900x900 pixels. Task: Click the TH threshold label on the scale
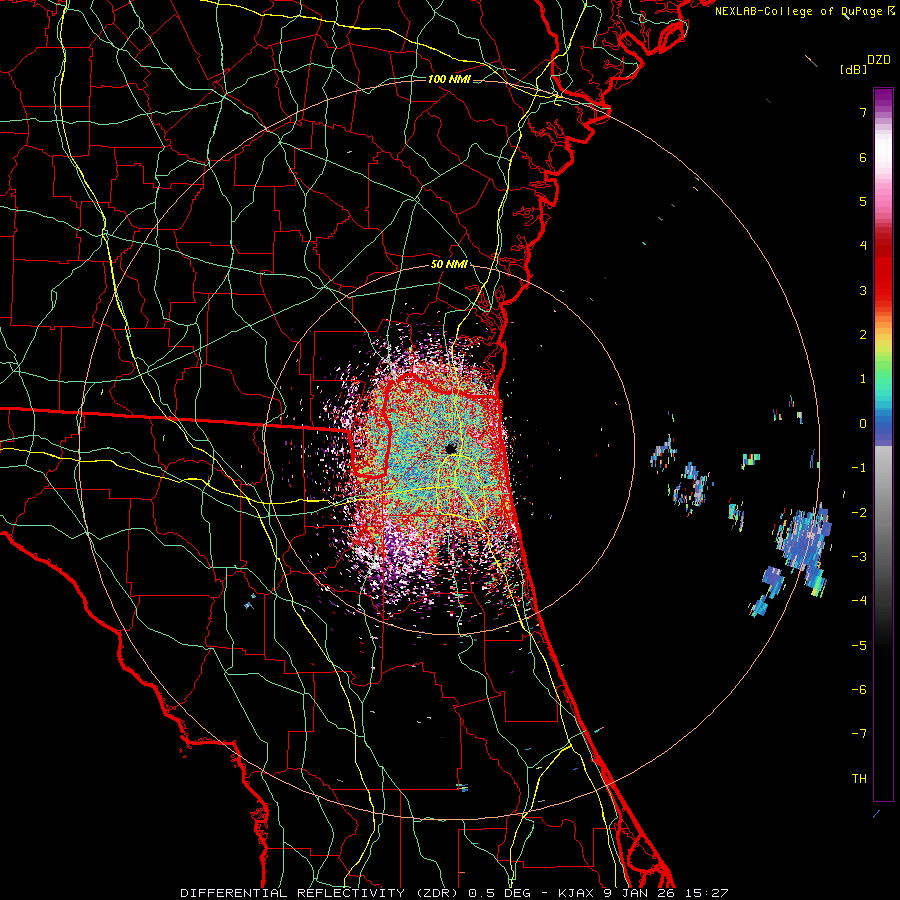point(859,778)
